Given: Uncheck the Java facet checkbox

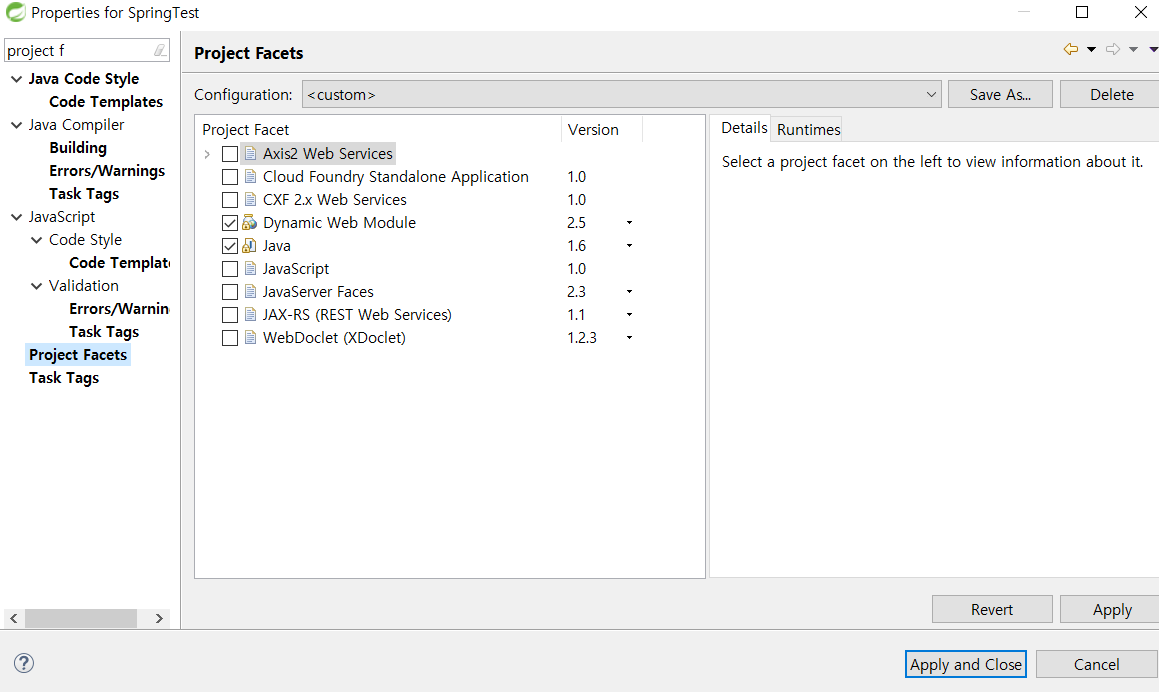Looking at the screenshot, I should 230,245.
